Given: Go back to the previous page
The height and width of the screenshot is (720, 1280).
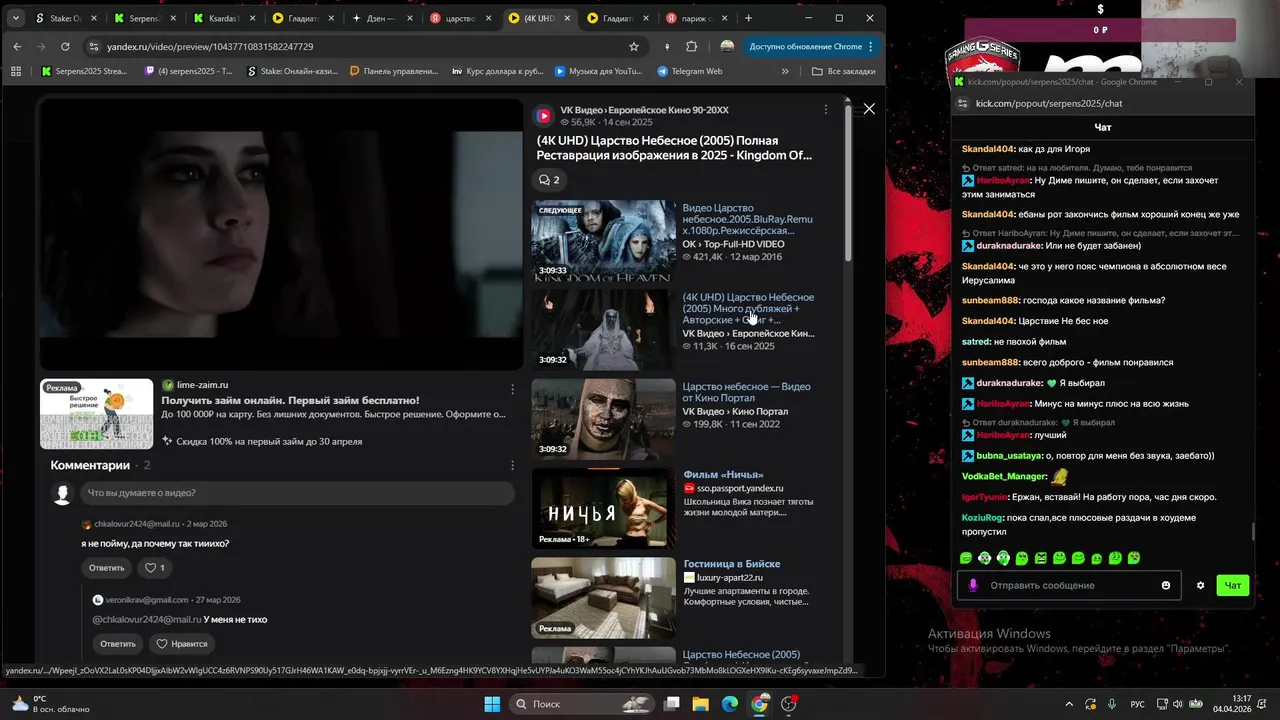Looking at the screenshot, I should click(17, 46).
